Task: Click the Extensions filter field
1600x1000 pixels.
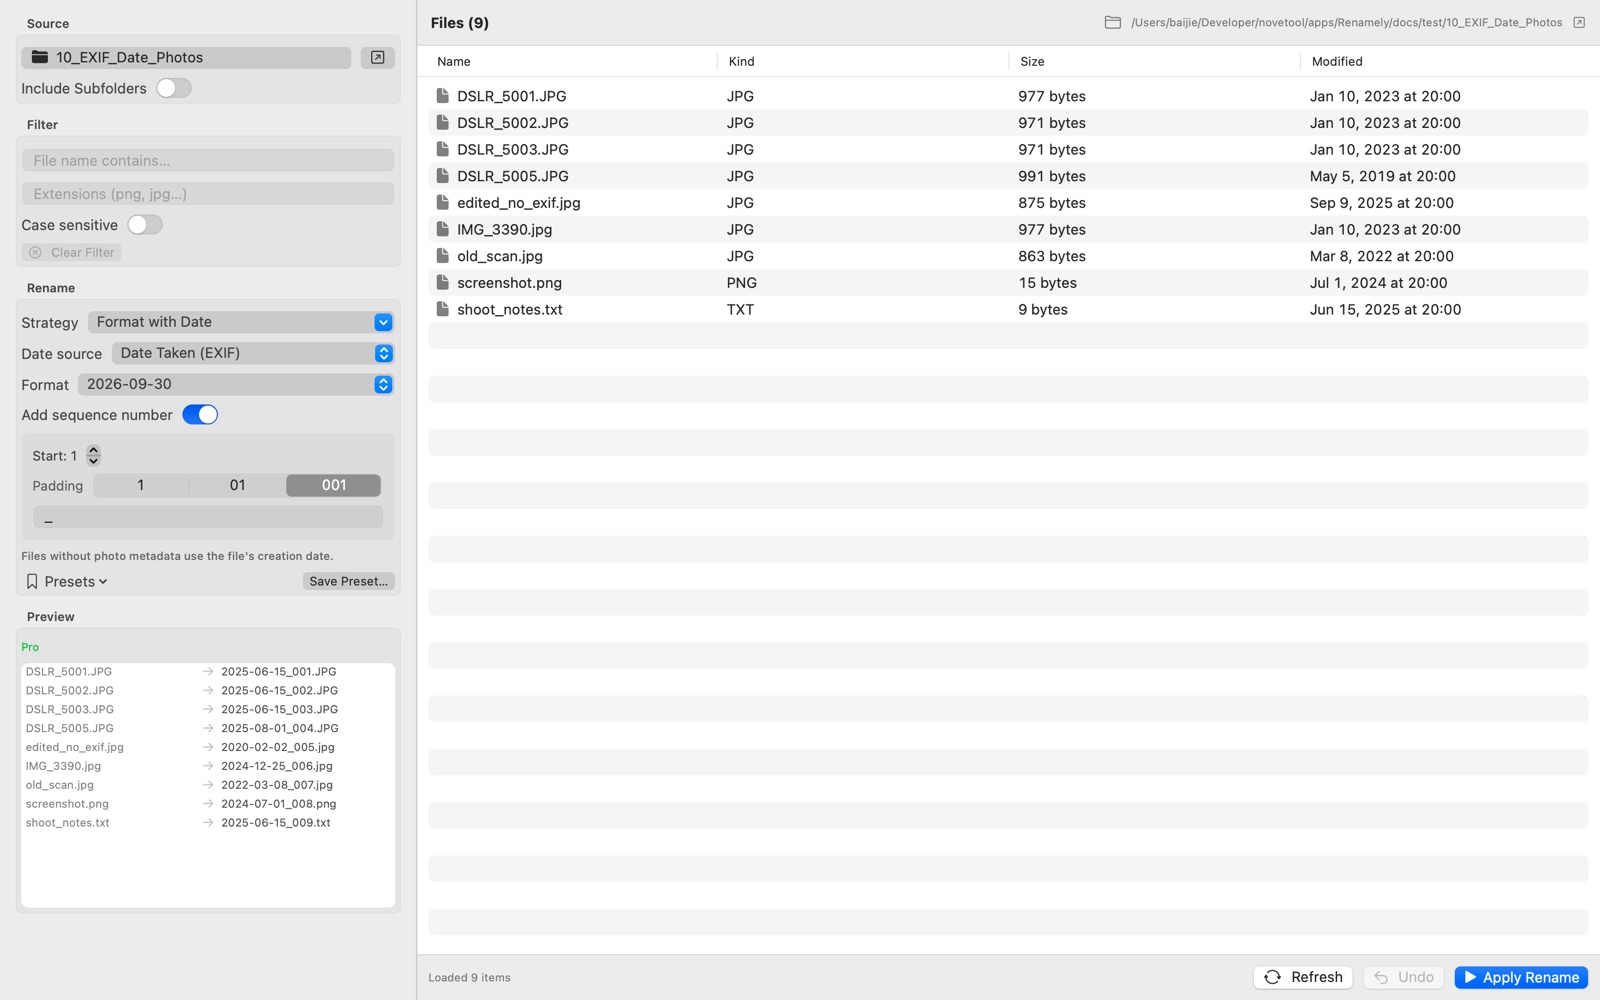Action: pyautogui.click(x=208, y=194)
